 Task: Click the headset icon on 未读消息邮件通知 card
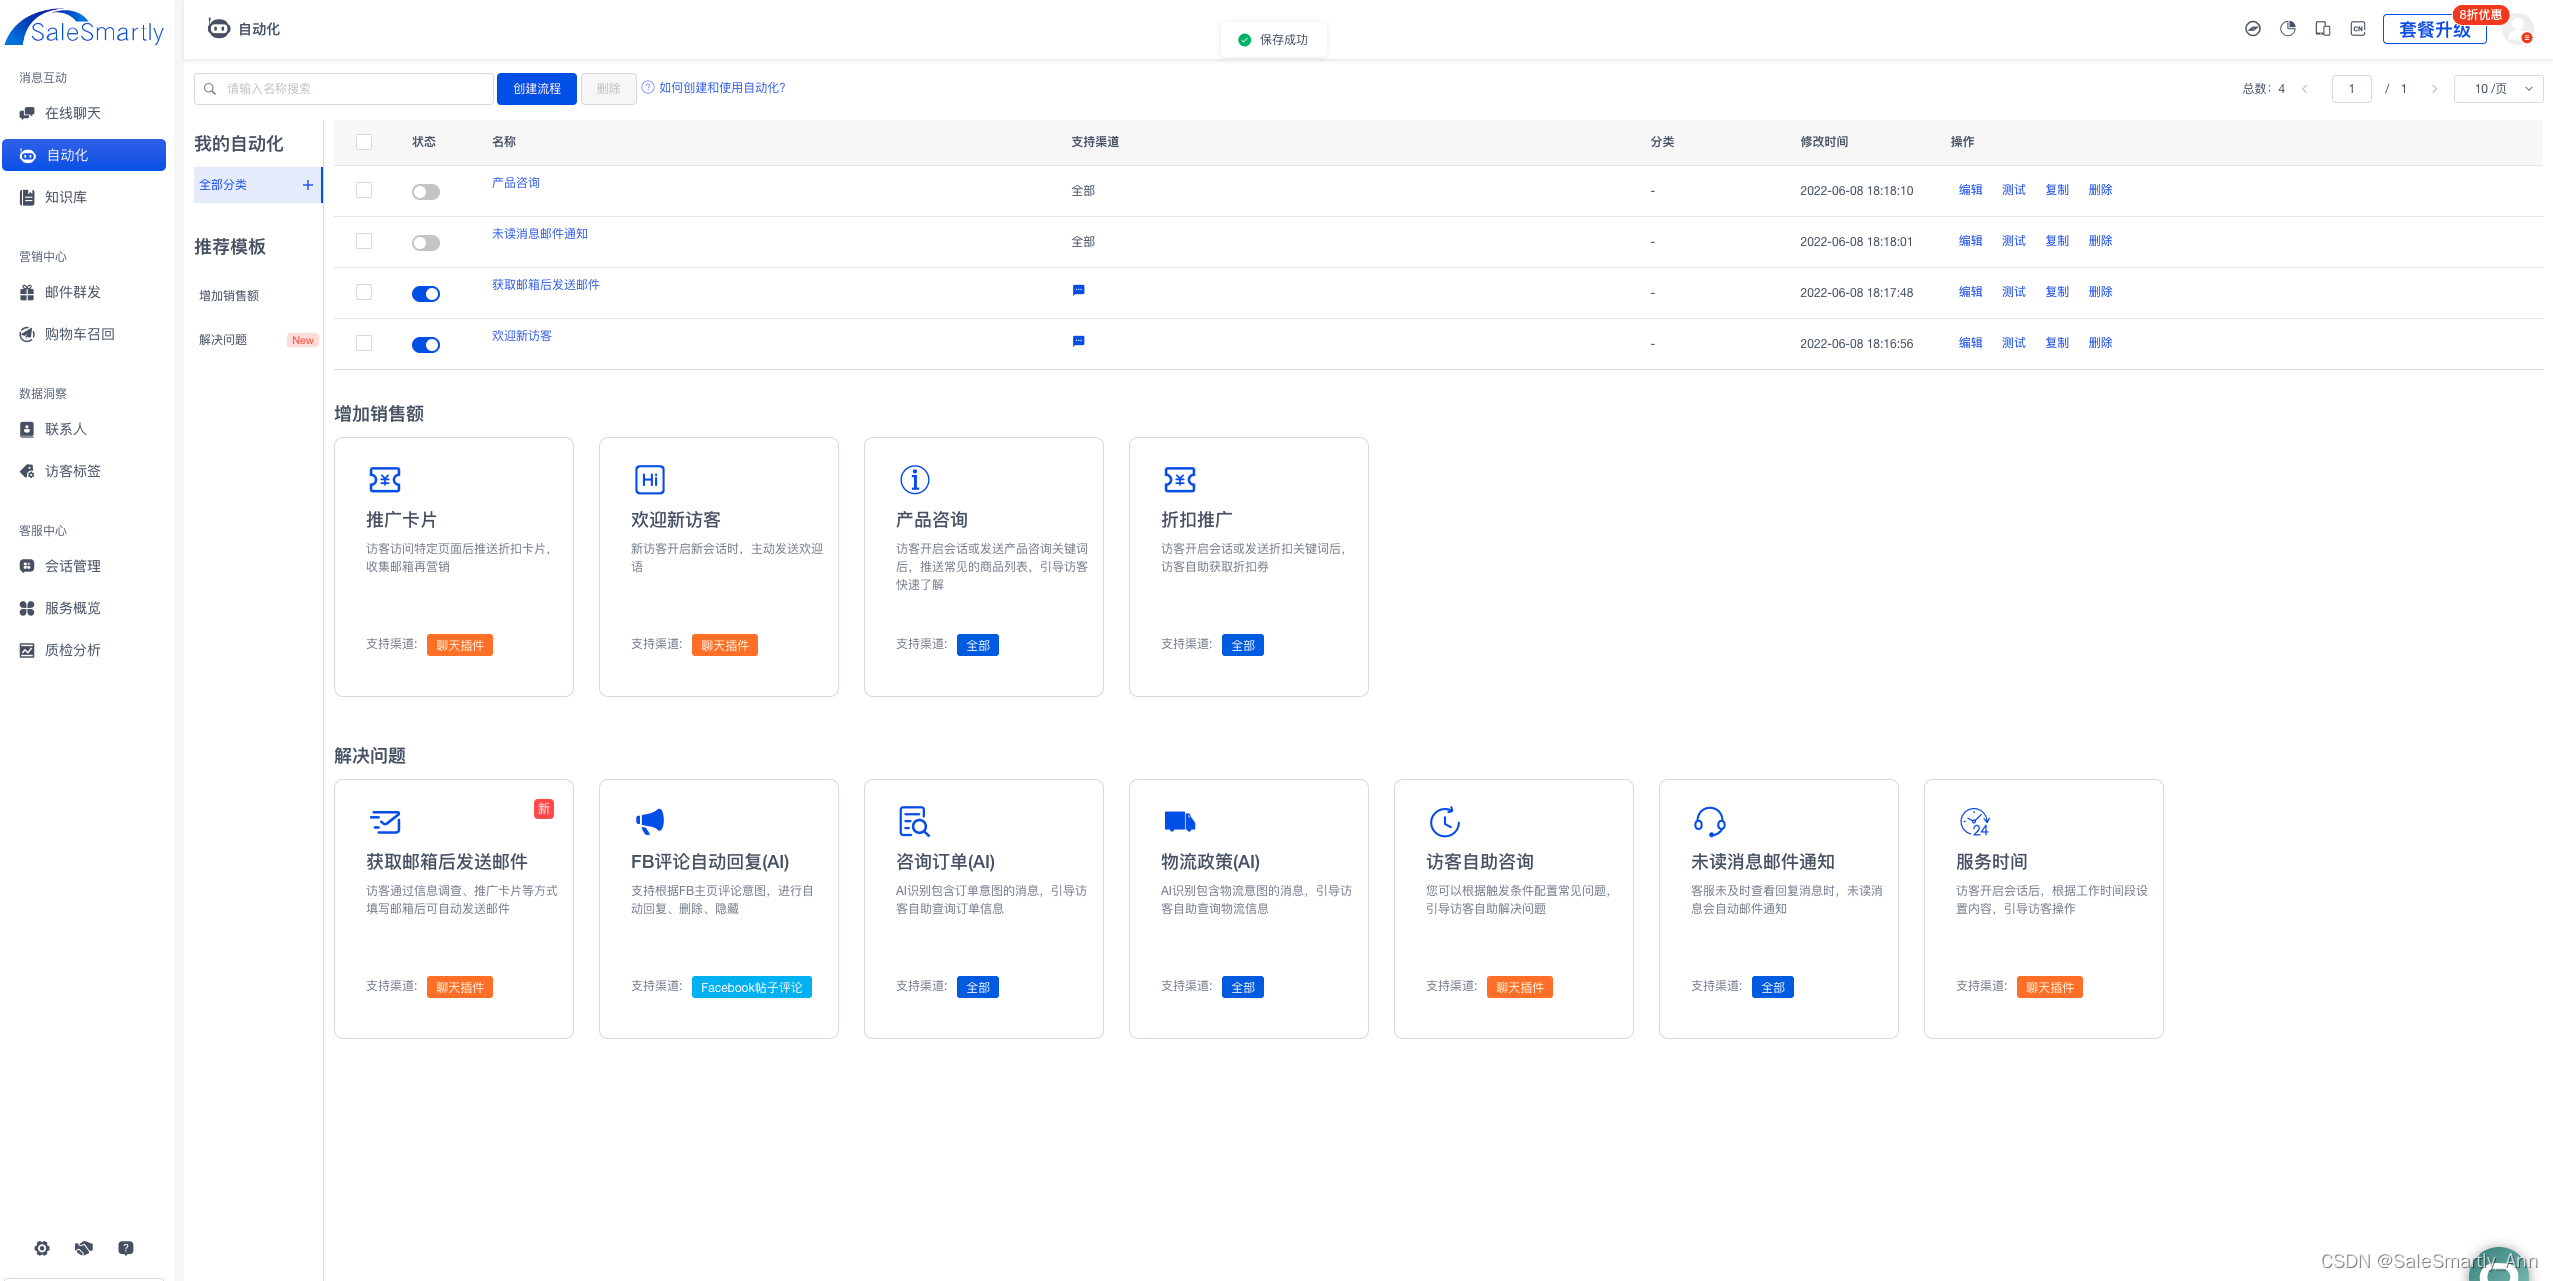pos(1710,822)
